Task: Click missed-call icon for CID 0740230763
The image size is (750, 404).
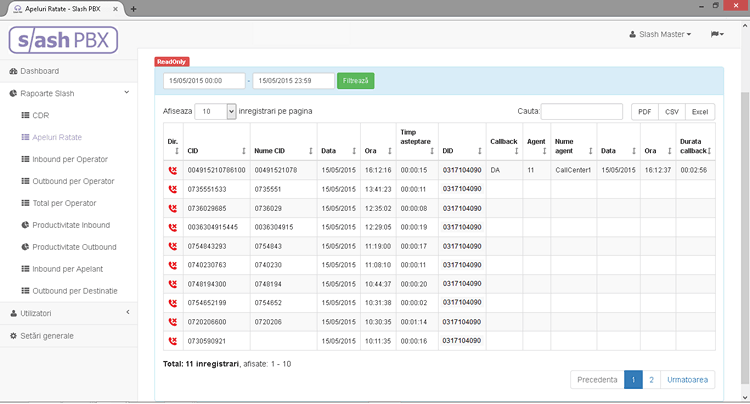Action: [x=173, y=265]
